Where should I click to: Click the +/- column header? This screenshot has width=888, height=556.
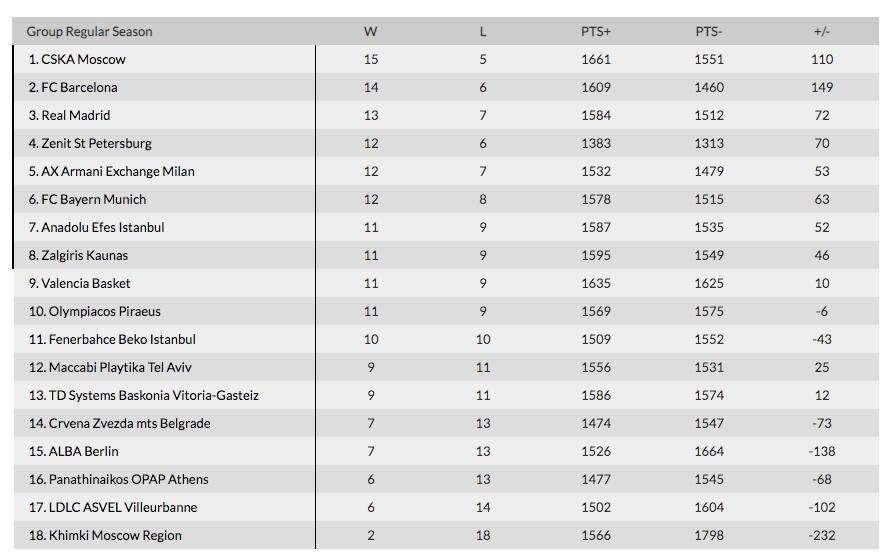(x=822, y=31)
